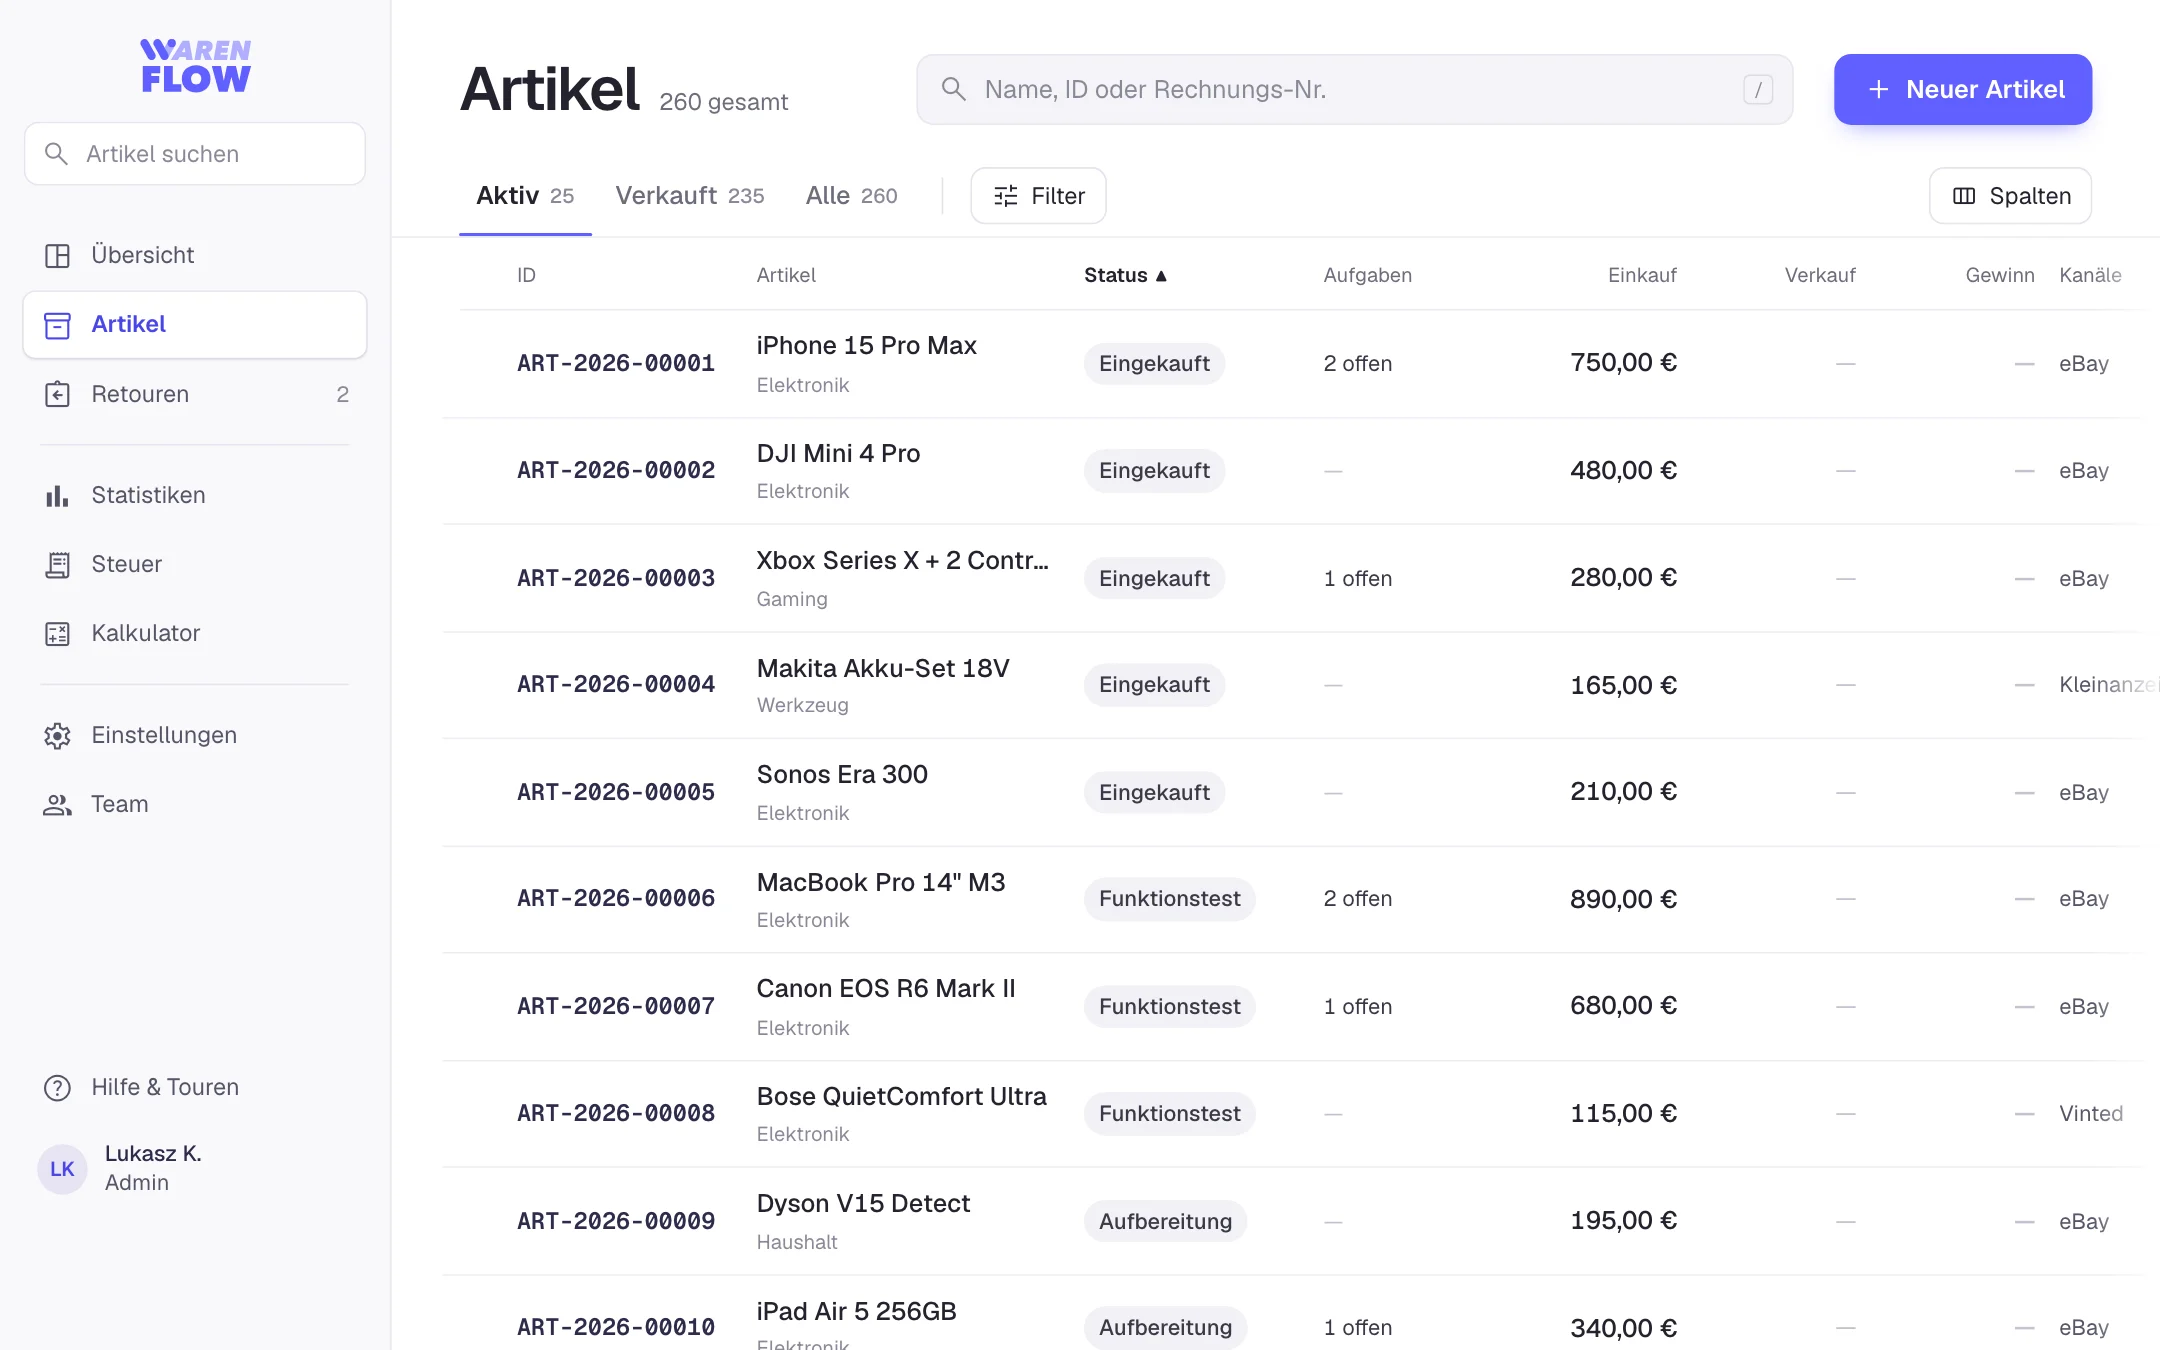Click the Vinted channel for Bose QuietComfort
Viewport: 2160px width, 1350px height.
[x=2090, y=1113]
